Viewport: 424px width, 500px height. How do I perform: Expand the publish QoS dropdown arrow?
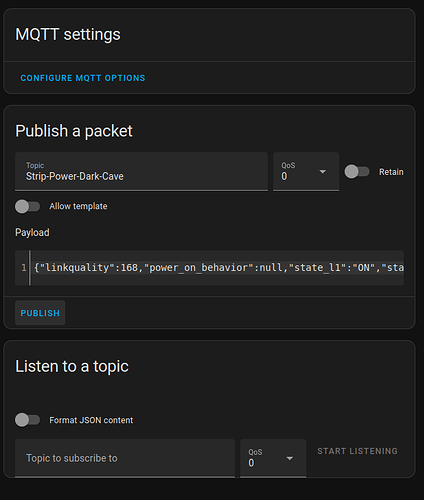click(x=322, y=172)
